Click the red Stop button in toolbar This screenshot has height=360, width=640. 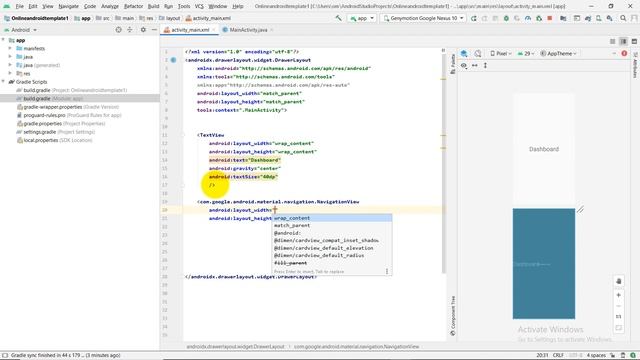[550, 18]
